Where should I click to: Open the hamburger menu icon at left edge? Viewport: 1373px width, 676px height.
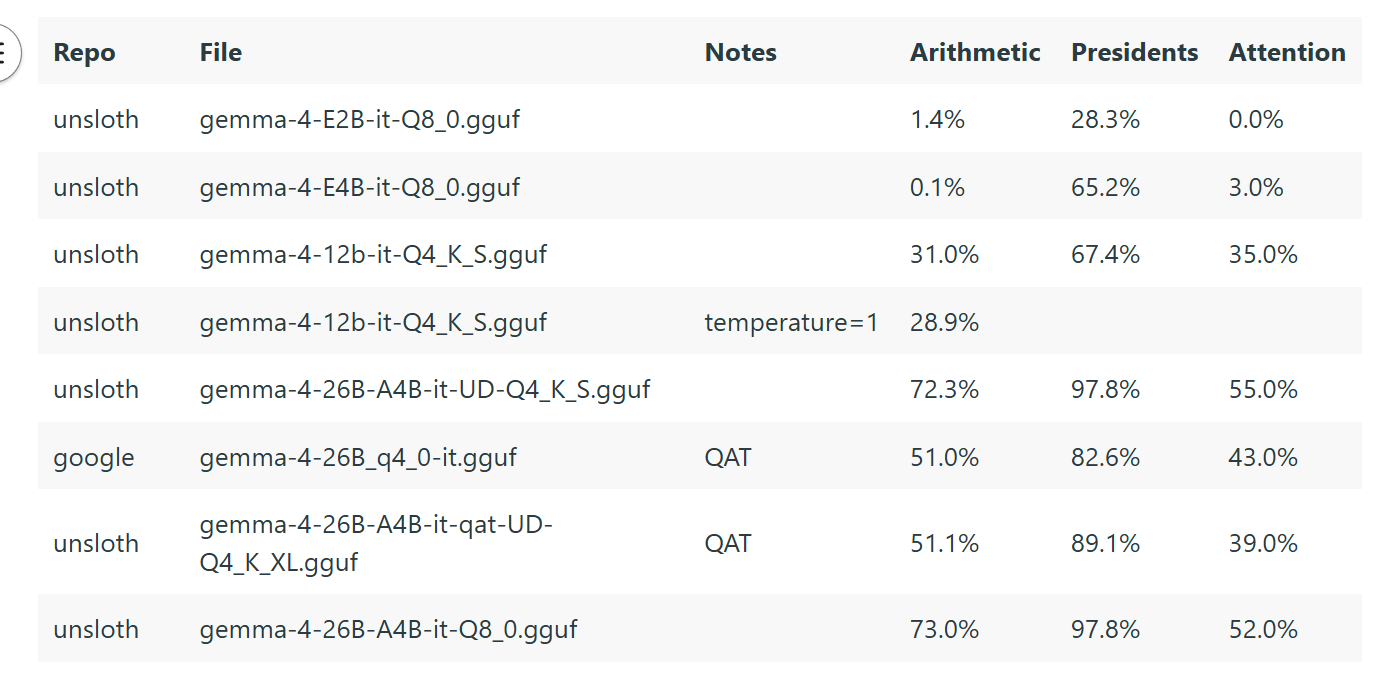point(5,52)
